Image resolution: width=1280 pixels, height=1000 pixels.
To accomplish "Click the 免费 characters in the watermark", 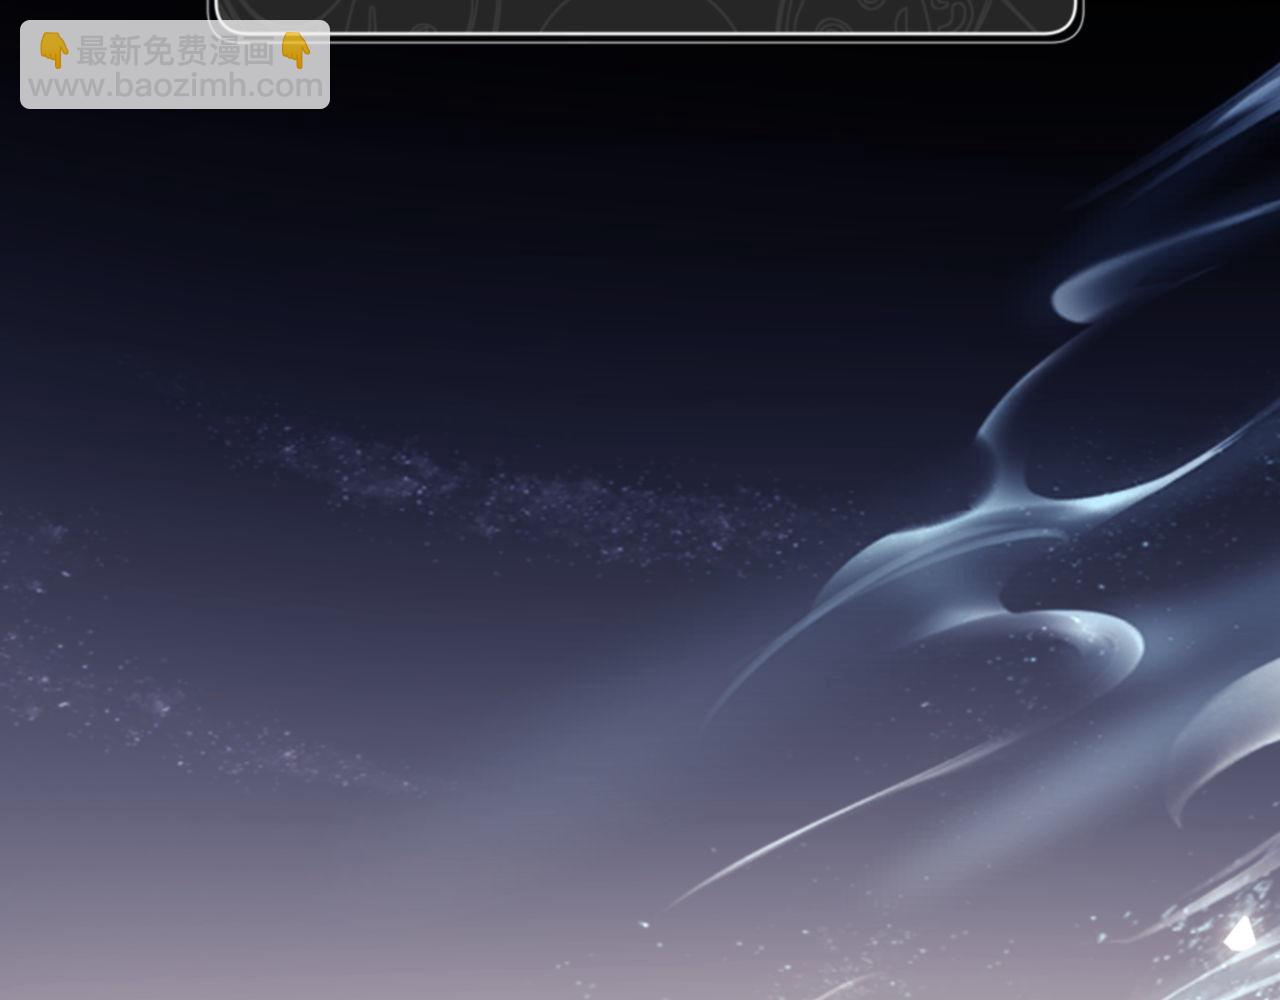I will pyautogui.click(x=175, y=51).
